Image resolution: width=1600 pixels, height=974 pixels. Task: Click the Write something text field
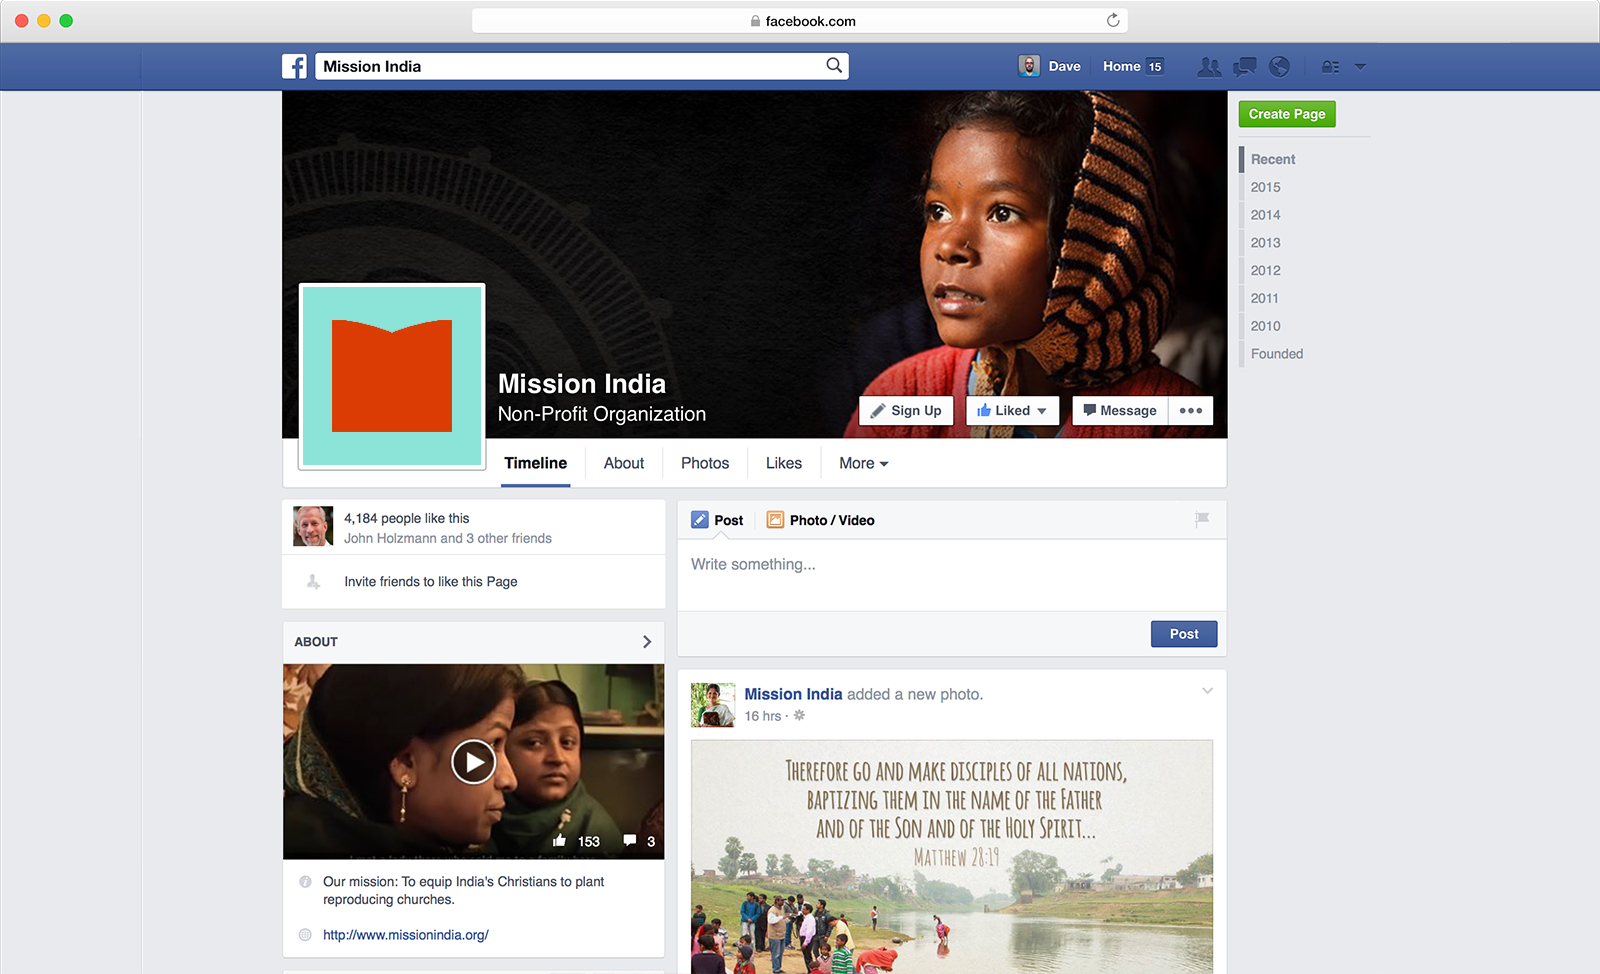[x=952, y=575]
